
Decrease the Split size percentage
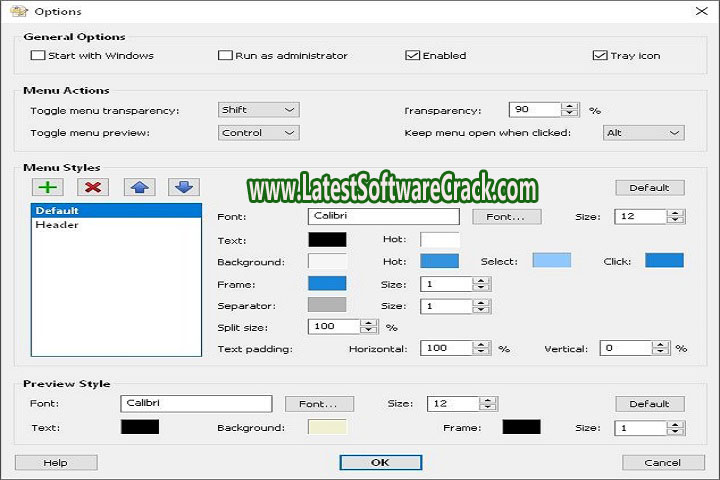point(368,330)
